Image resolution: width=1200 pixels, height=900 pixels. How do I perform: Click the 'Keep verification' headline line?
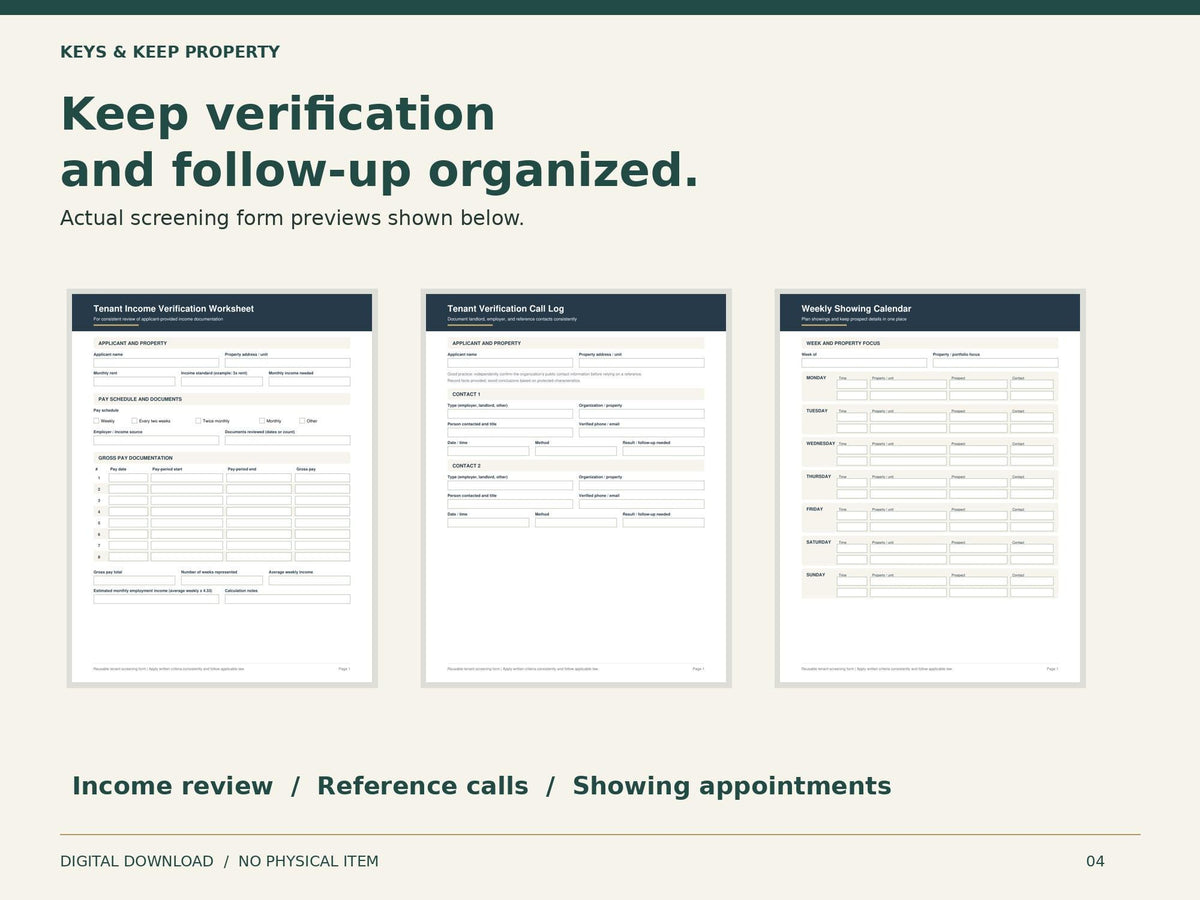pyautogui.click(x=278, y=114)
